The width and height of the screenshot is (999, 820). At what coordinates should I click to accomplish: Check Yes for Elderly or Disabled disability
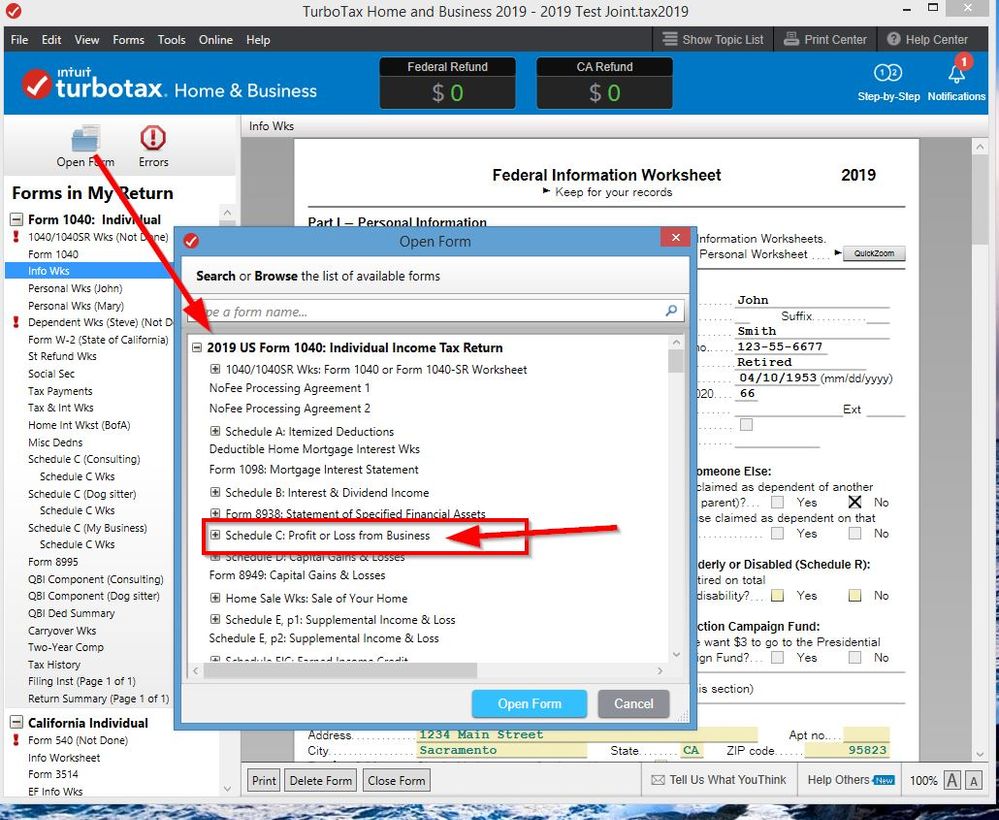pos(777,596)
